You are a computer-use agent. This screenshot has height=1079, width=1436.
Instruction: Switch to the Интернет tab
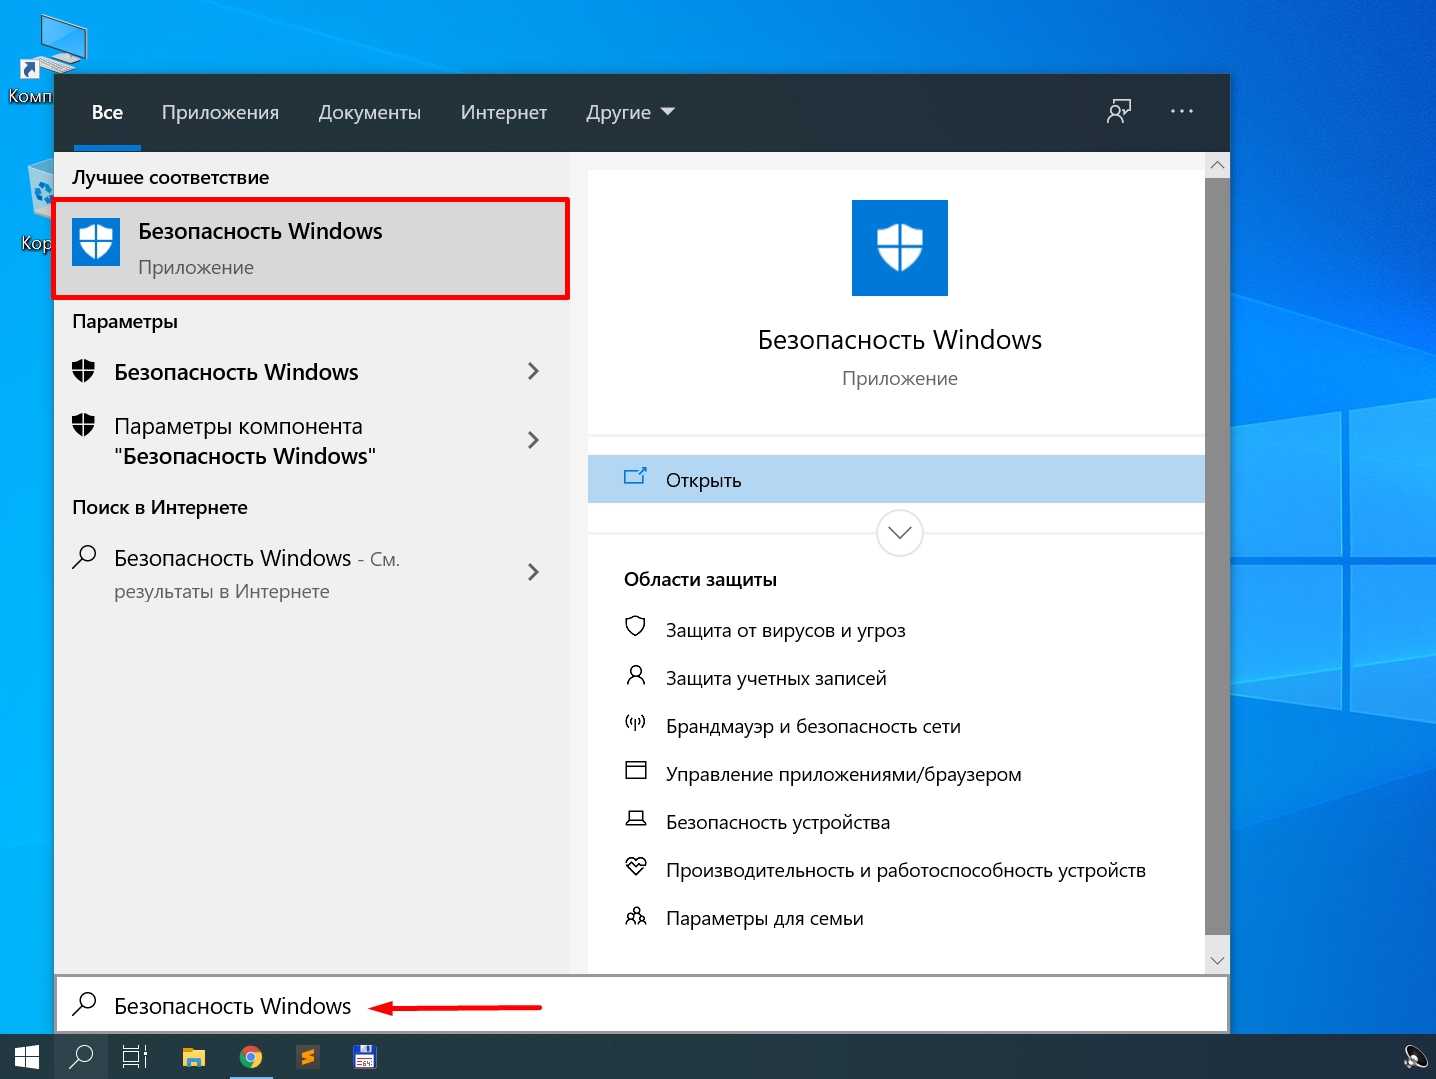(x=503, y=112)
